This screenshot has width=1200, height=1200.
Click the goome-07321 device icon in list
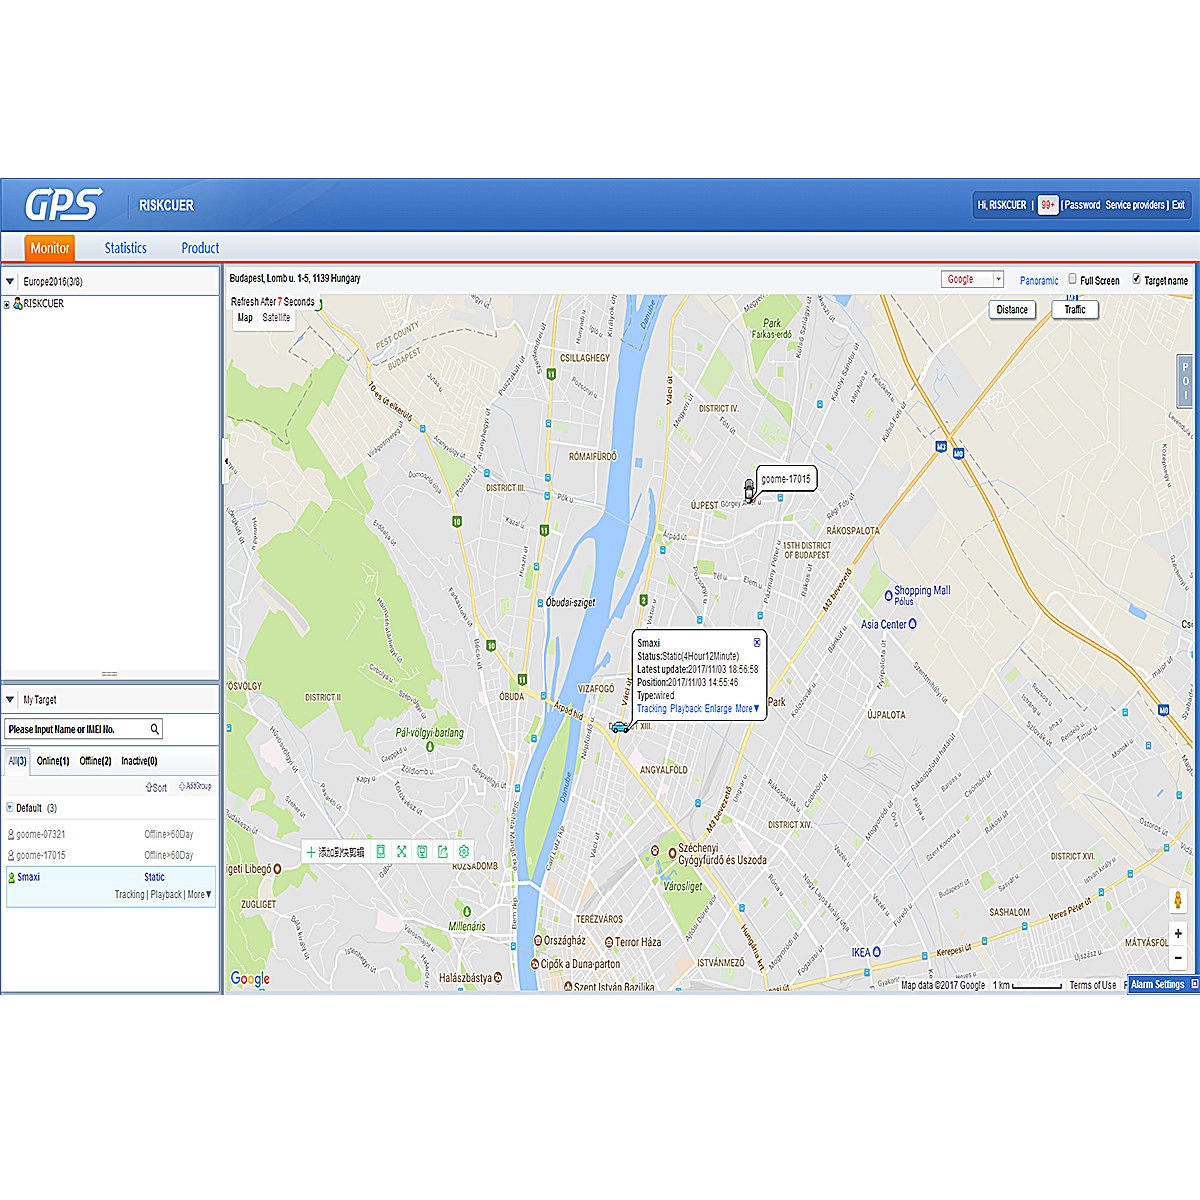click(11, 834)
